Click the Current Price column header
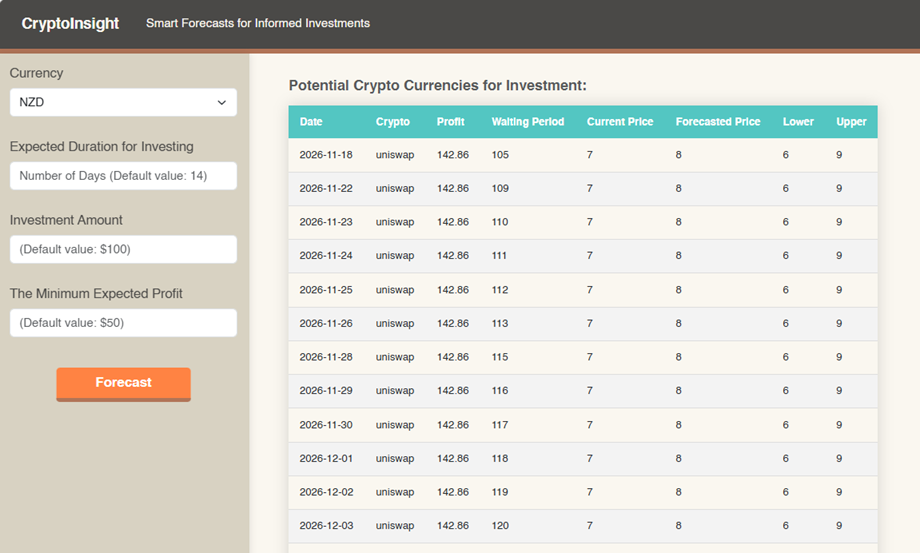920x553 pixels. 620,121
